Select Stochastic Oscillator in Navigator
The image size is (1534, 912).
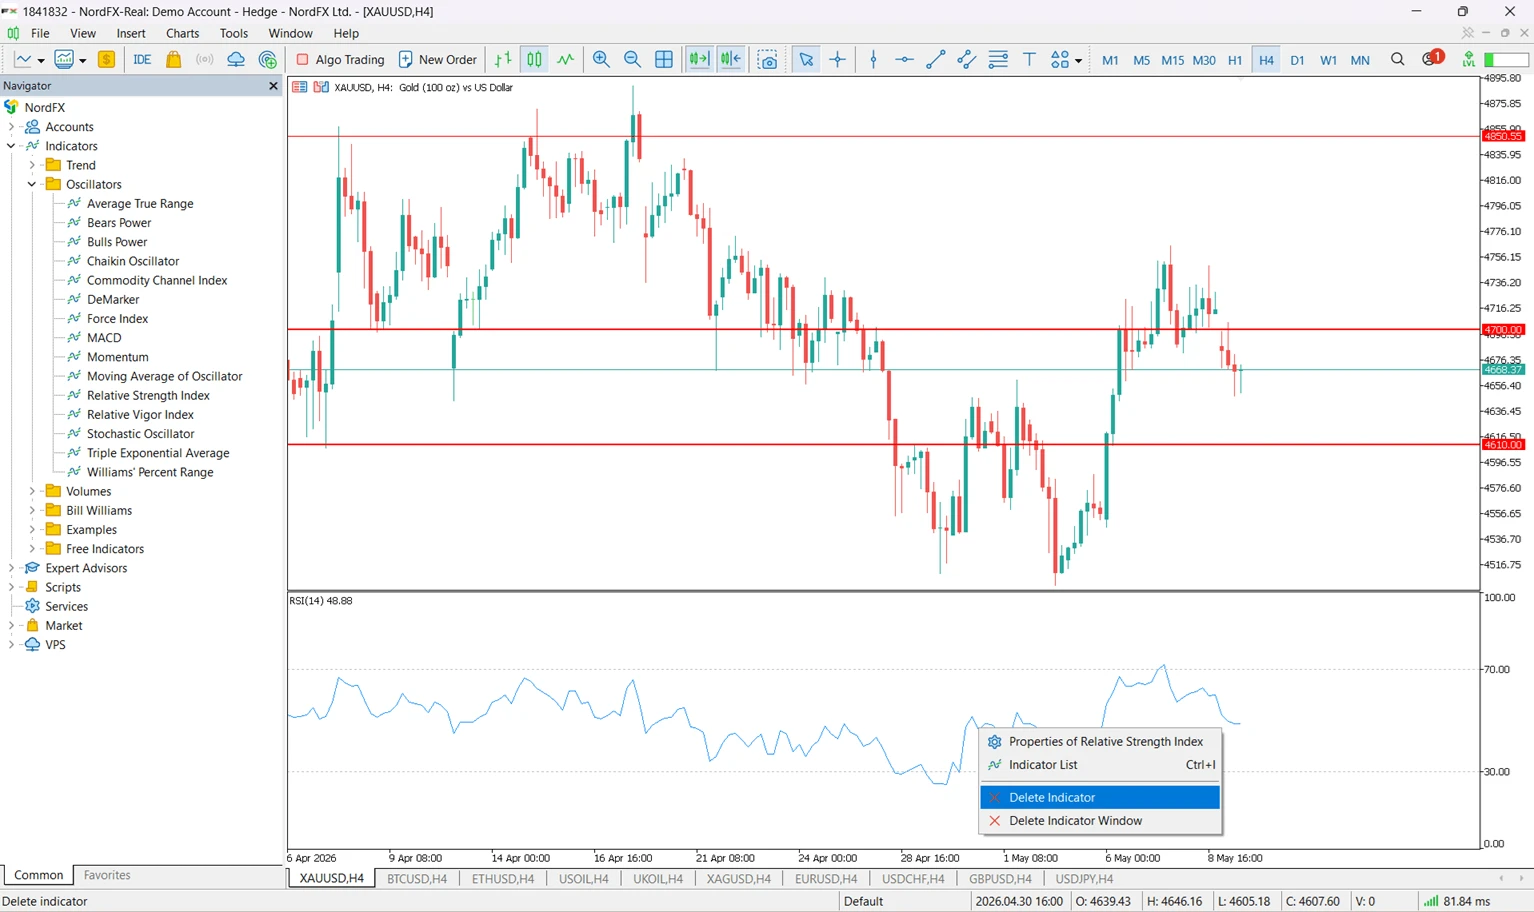coord(141,434)
